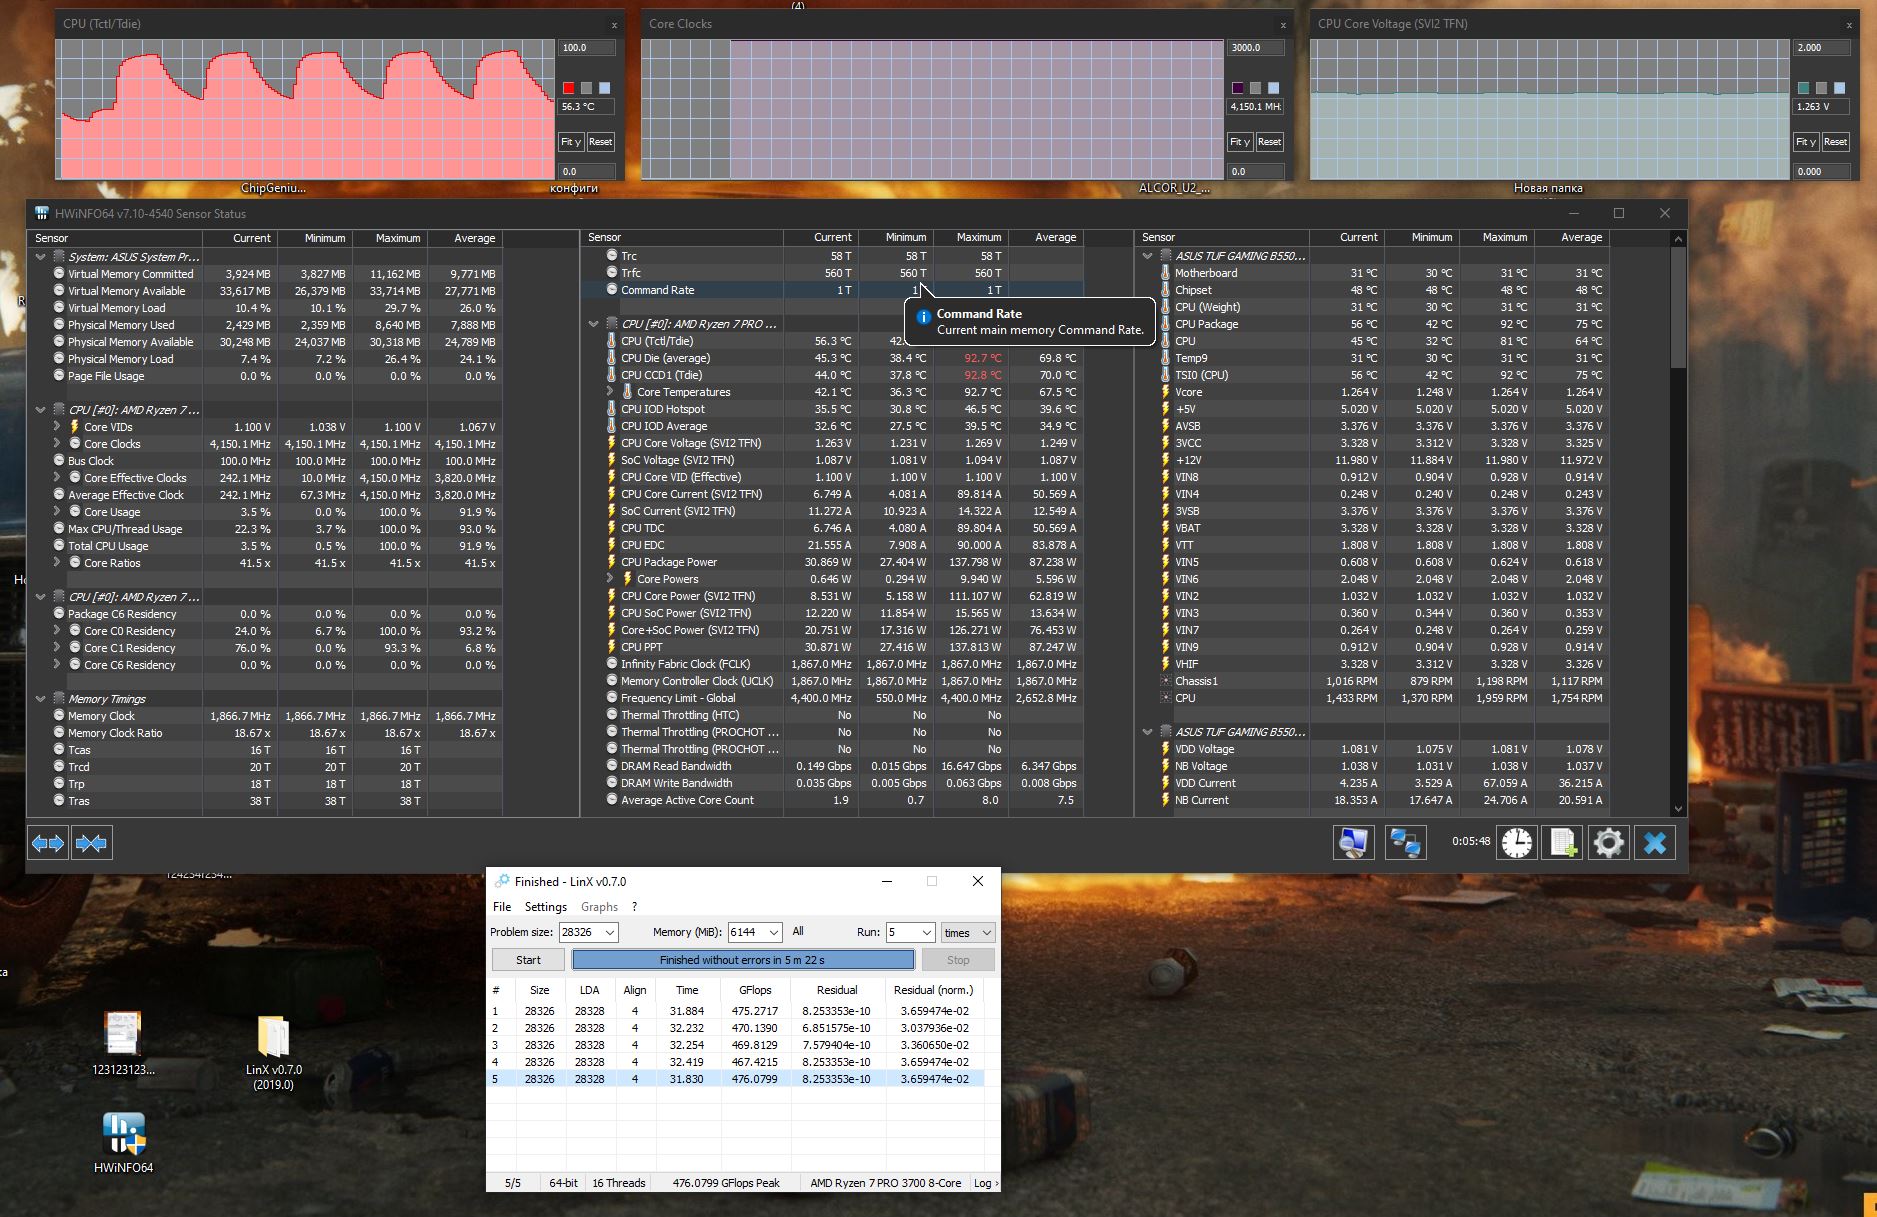
Task: Open the Run count dropdown in LinX
Action: [x=926, y=932]
